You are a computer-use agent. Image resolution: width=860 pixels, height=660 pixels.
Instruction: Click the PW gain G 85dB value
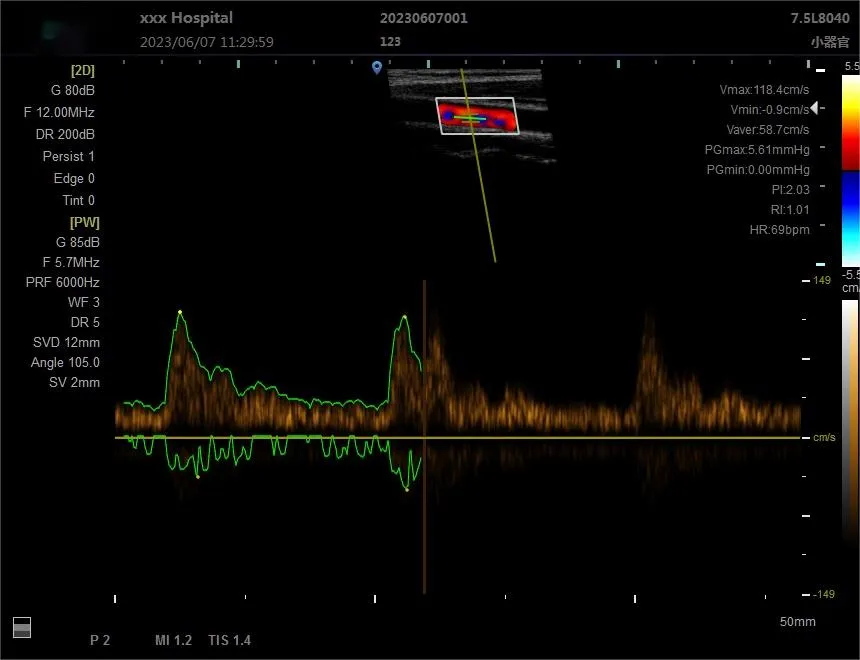pos(78,242)
